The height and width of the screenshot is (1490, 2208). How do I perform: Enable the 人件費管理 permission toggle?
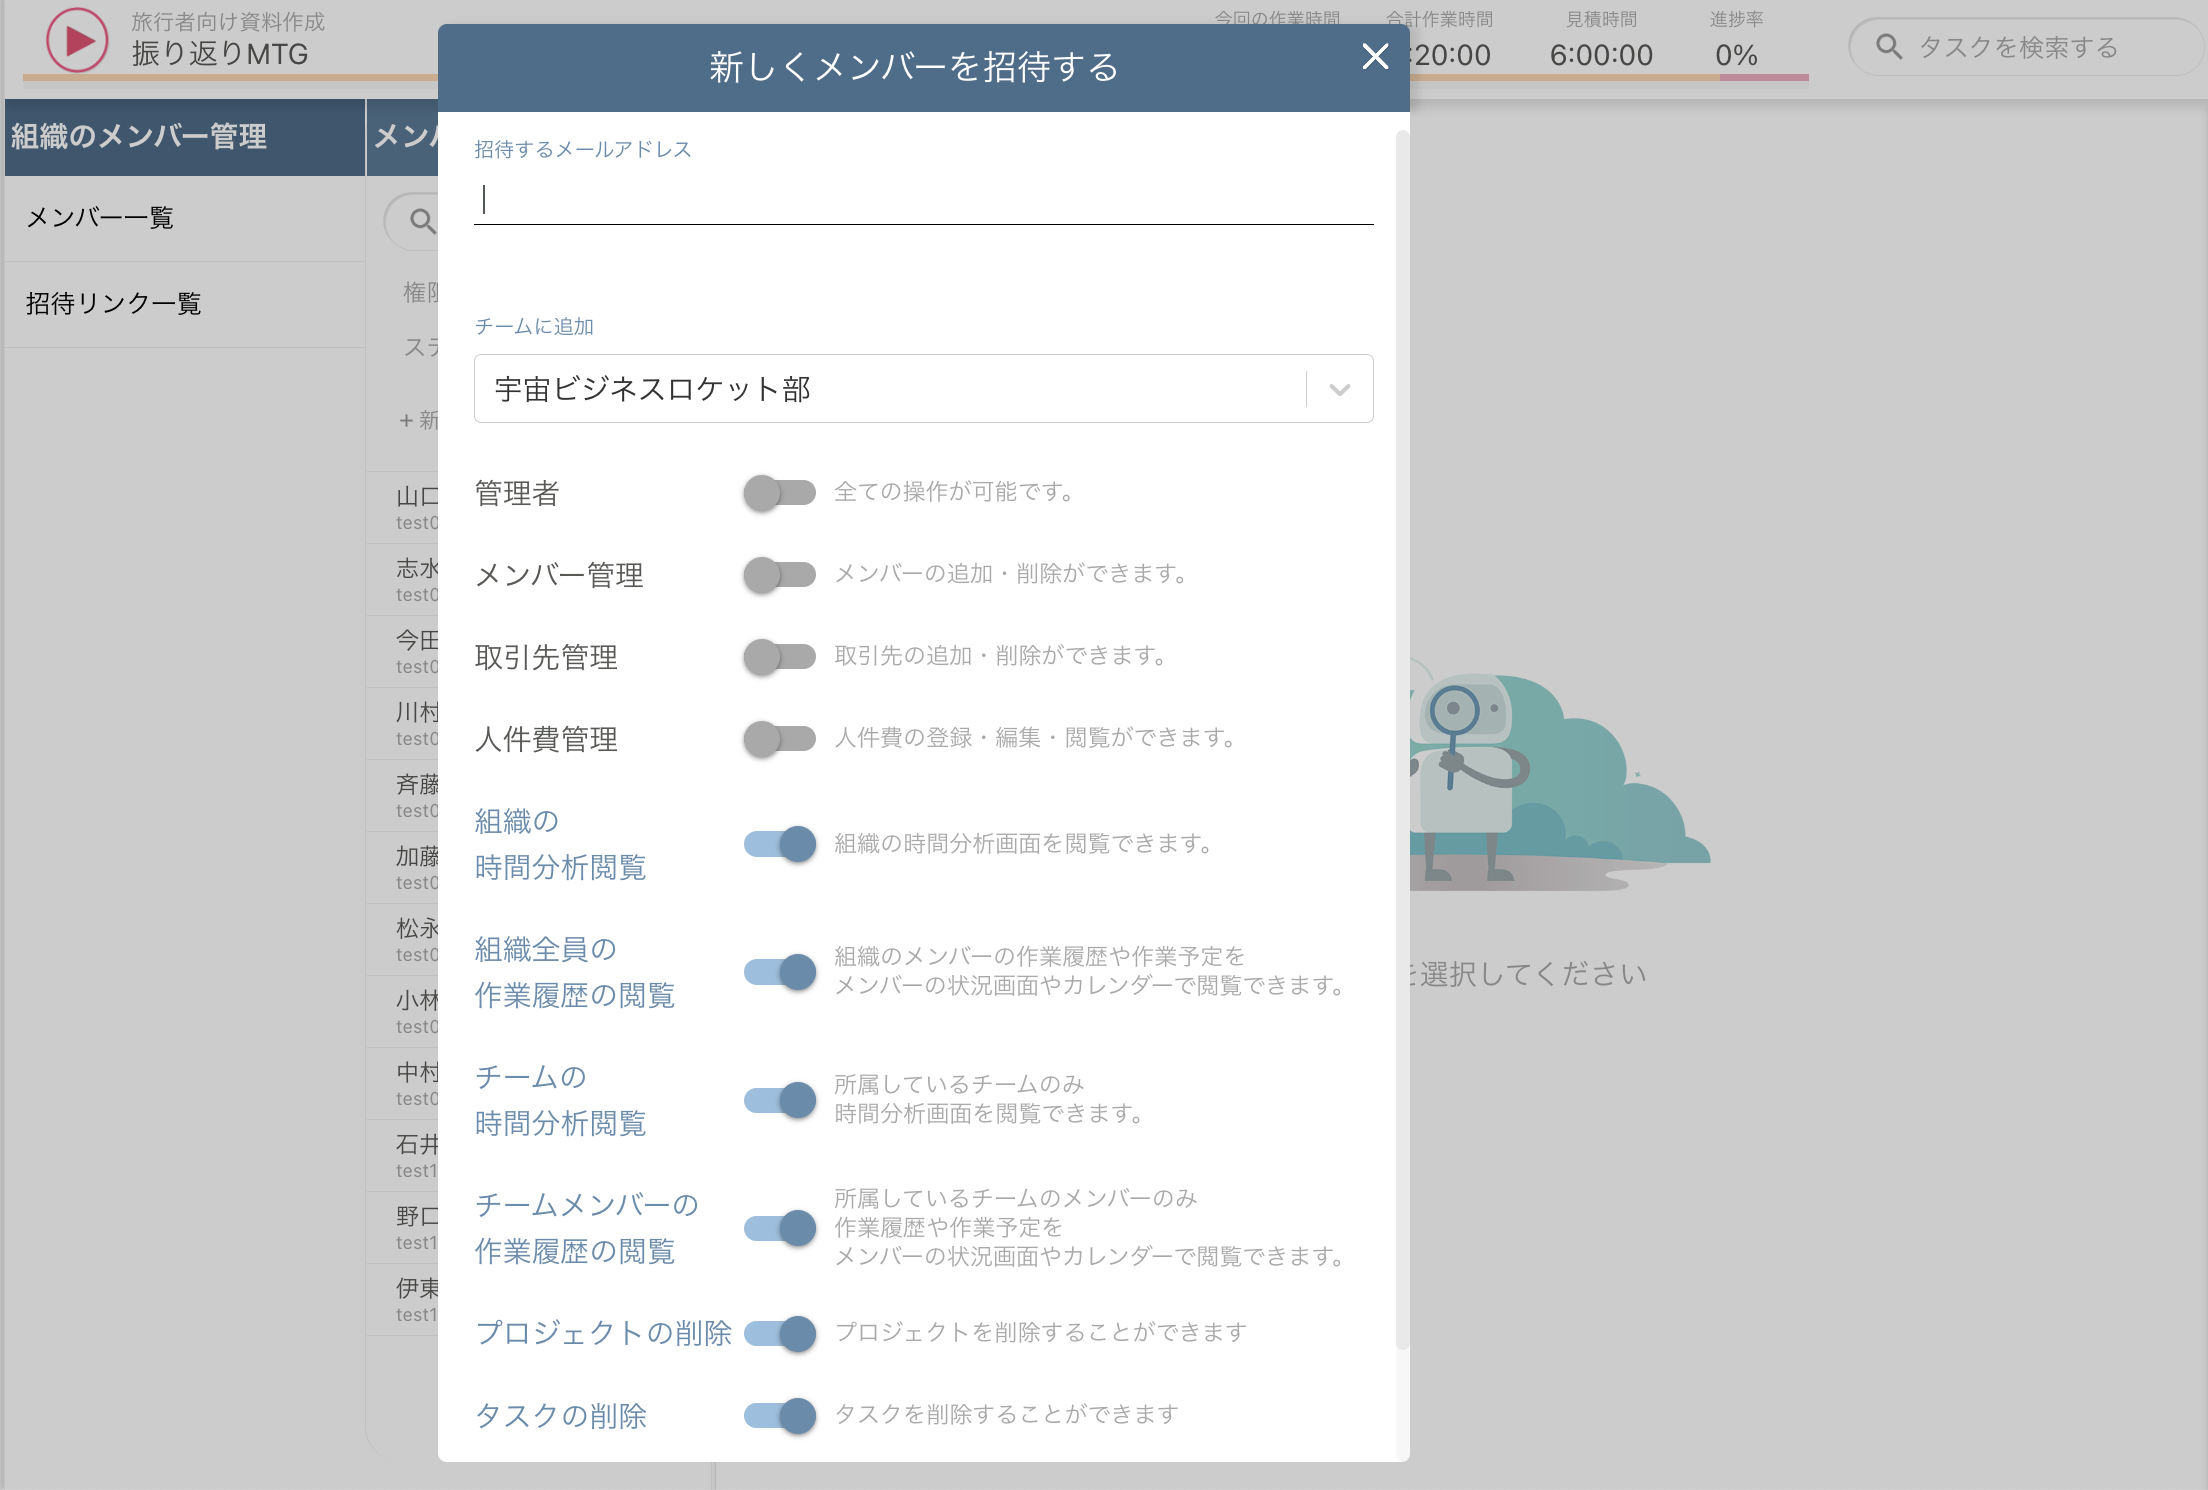pos(780,739)
